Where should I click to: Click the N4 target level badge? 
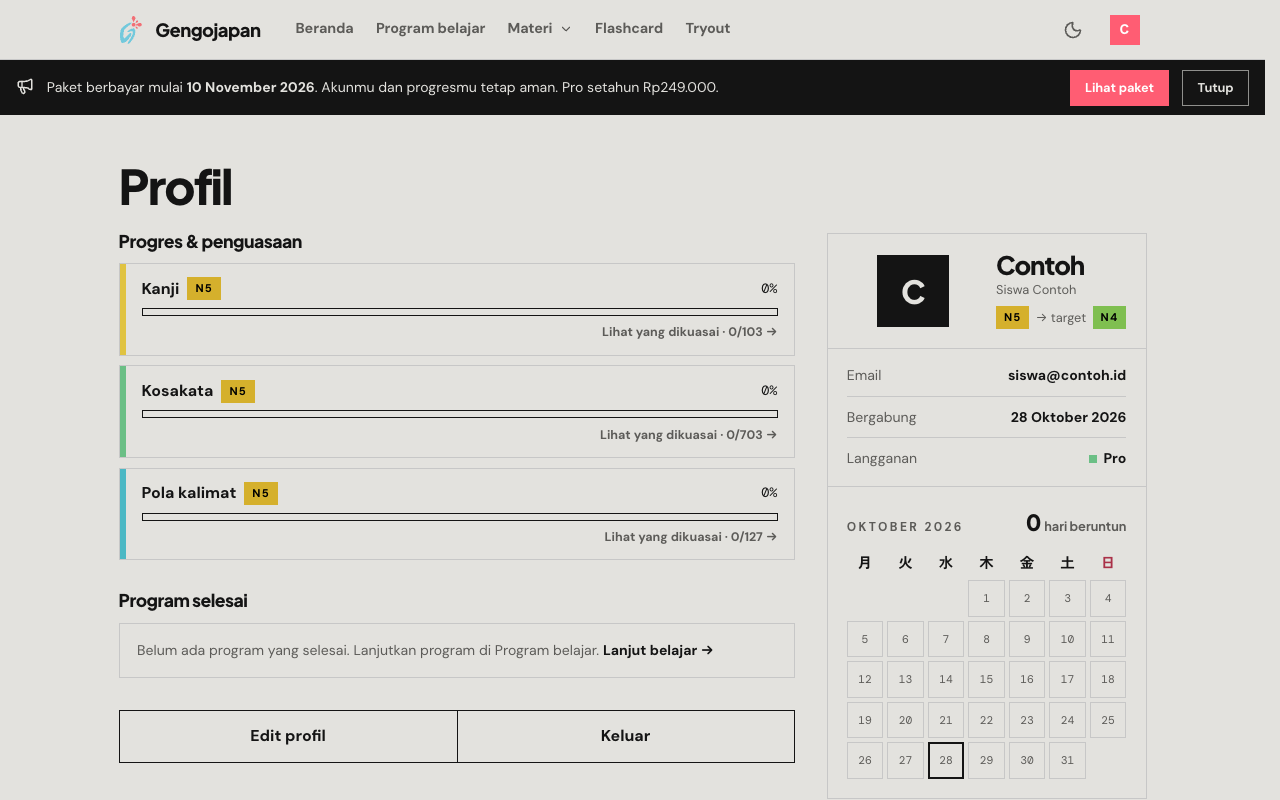pos(1109,317)
